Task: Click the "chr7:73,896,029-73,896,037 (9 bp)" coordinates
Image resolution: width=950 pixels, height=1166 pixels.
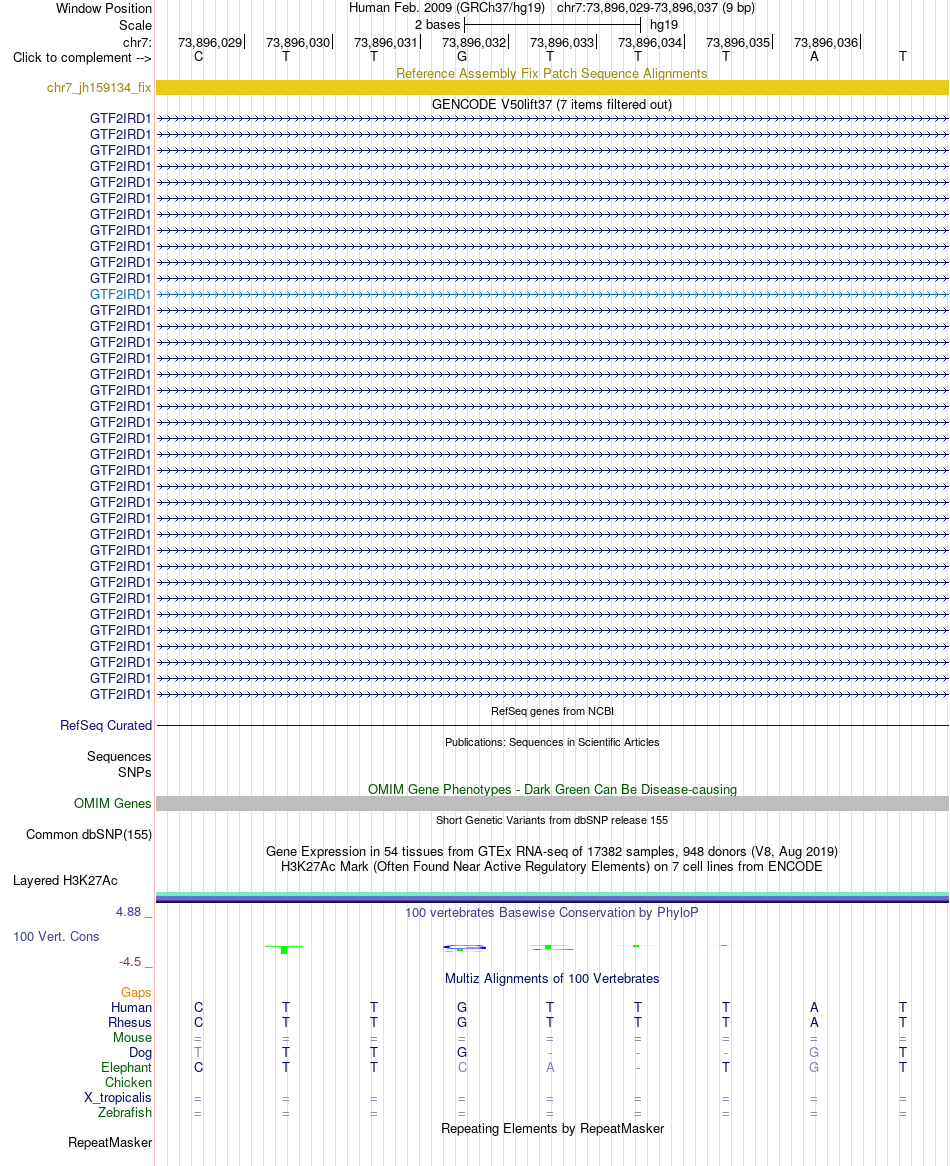Action: click(656, 7)
